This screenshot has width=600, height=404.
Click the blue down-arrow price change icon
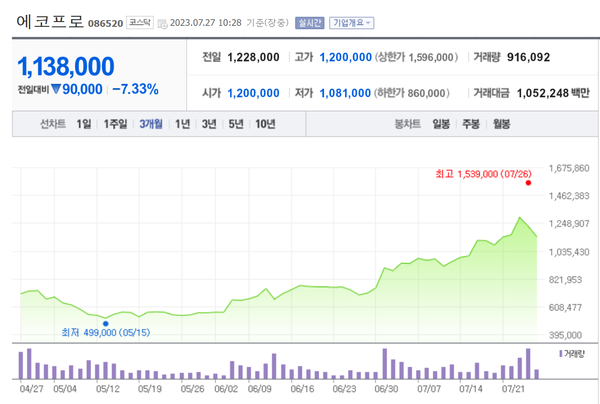click(x=56, y=90)
